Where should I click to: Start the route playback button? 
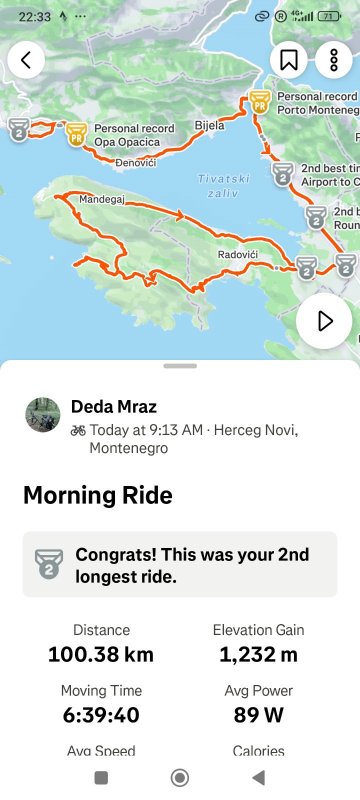[x=324, y=321]
